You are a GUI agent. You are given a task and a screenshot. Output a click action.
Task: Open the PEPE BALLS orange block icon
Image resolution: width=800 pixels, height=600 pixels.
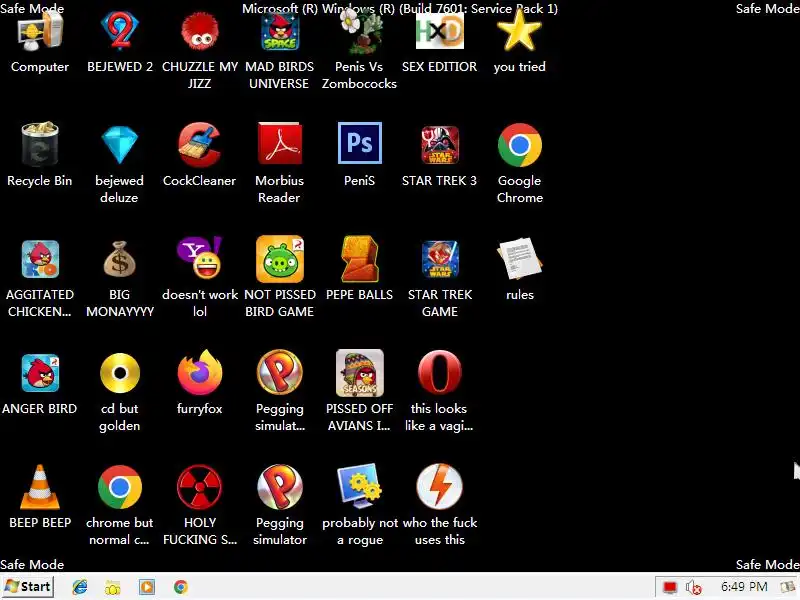pos(360,259)
